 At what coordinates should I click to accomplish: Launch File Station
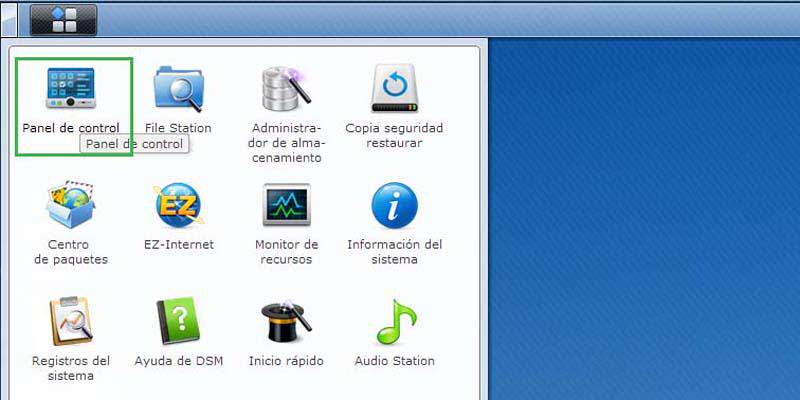[x=179, y=88]
